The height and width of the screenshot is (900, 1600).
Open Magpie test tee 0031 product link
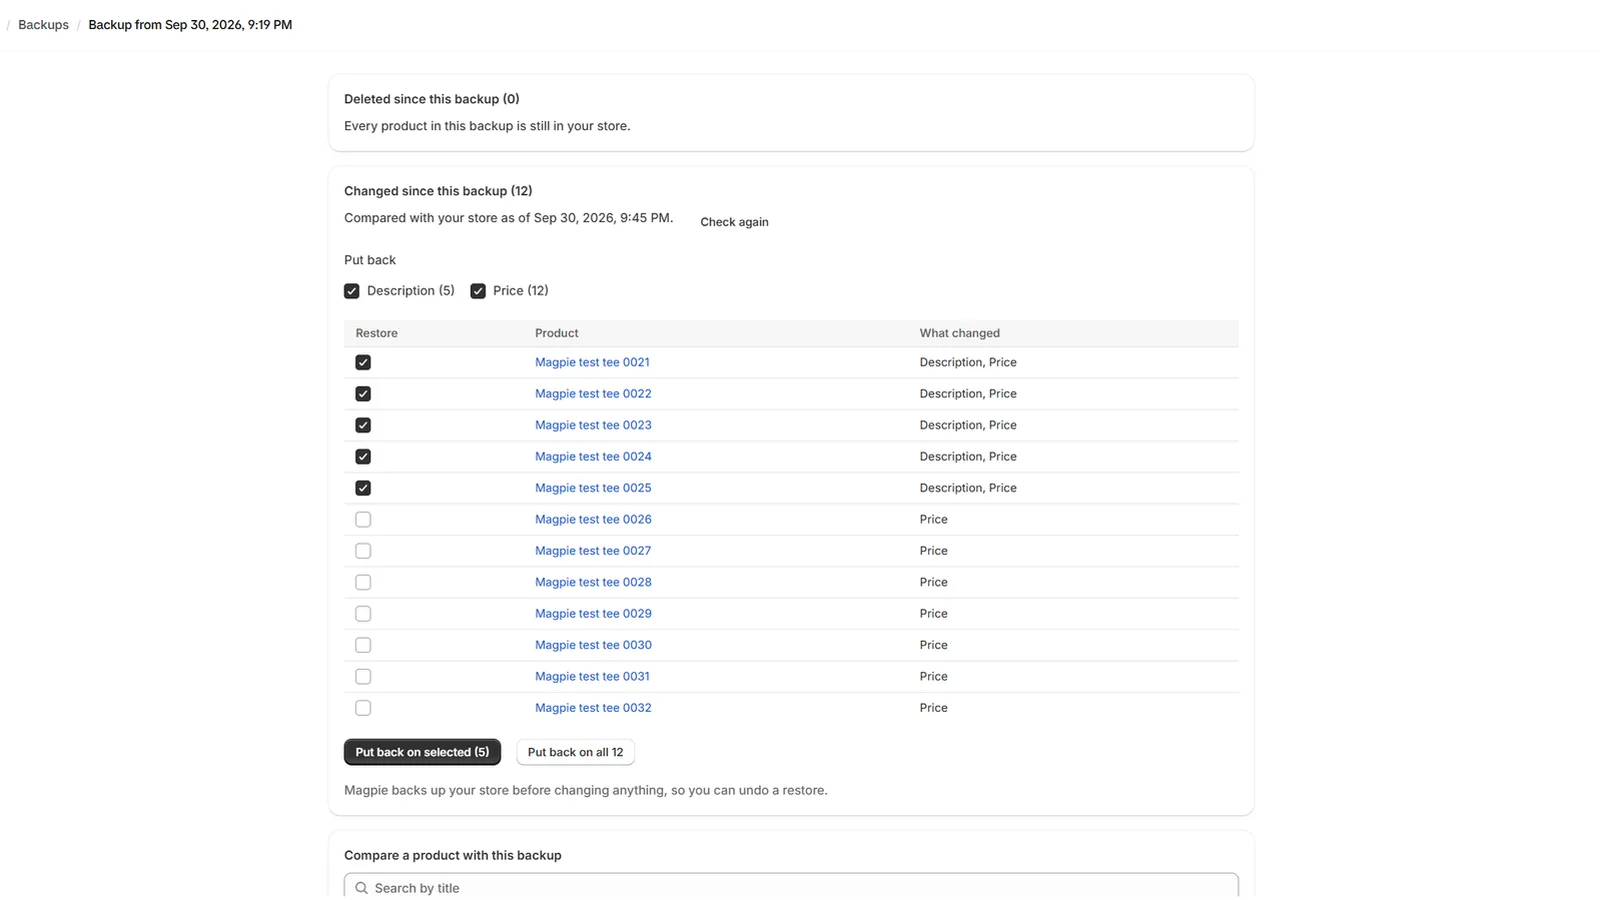pyautogui.click(x=592, y=677)
